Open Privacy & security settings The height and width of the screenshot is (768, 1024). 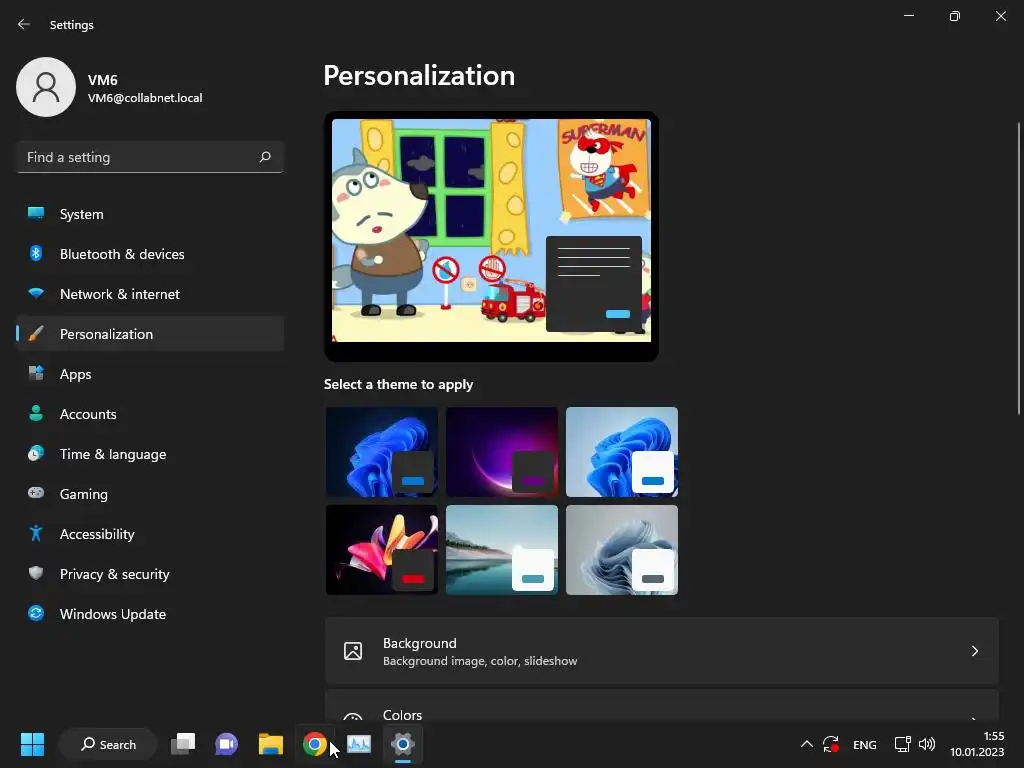(x=150, y=573)
